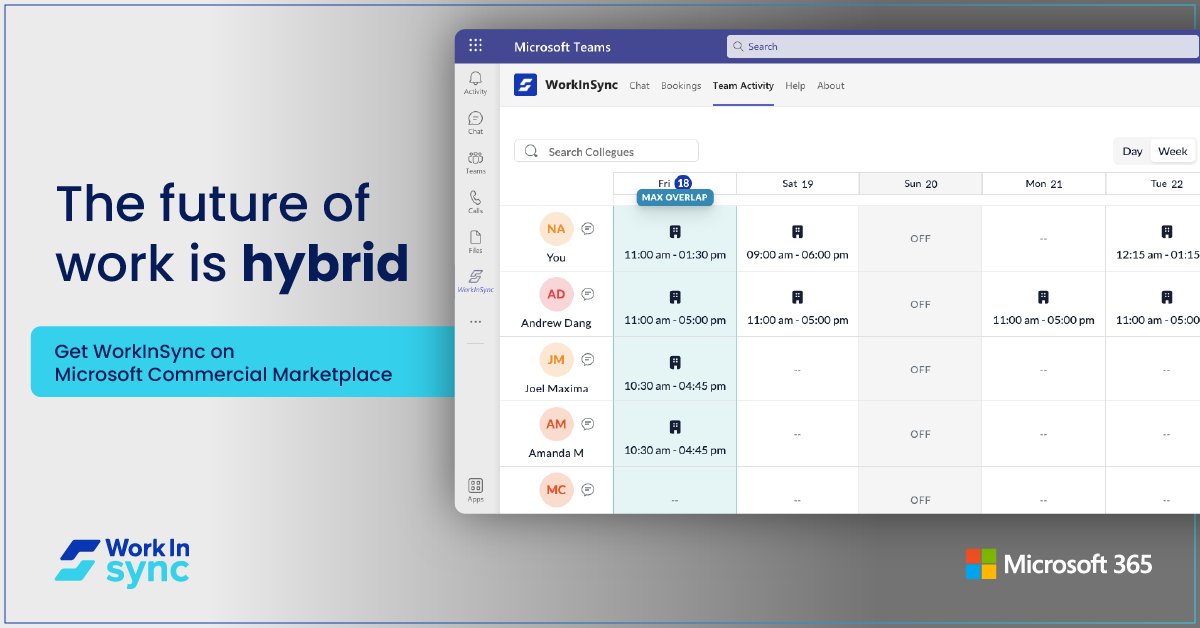Click the Teams Search box

pyautogui.click(x=963, y=46)
